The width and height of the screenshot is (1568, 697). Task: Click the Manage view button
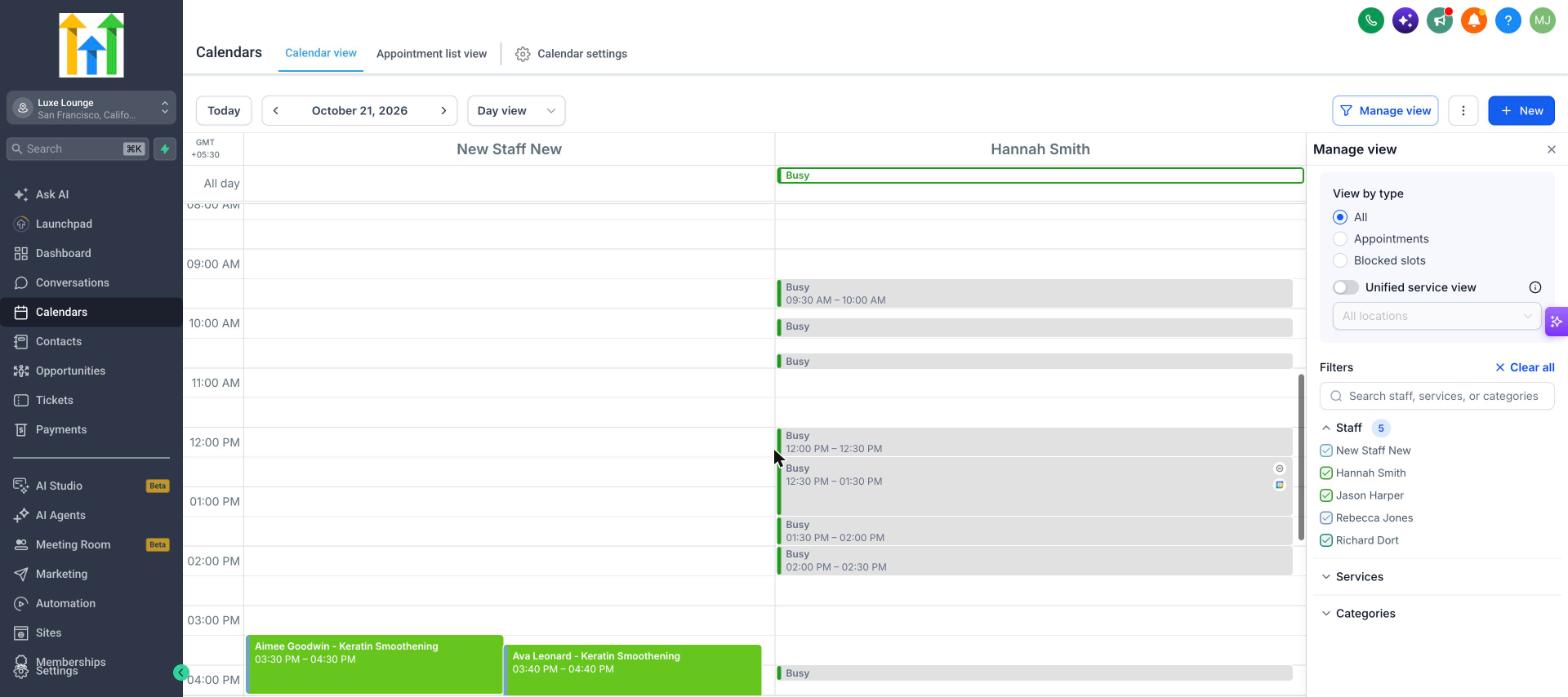(x=1385, y=111)
